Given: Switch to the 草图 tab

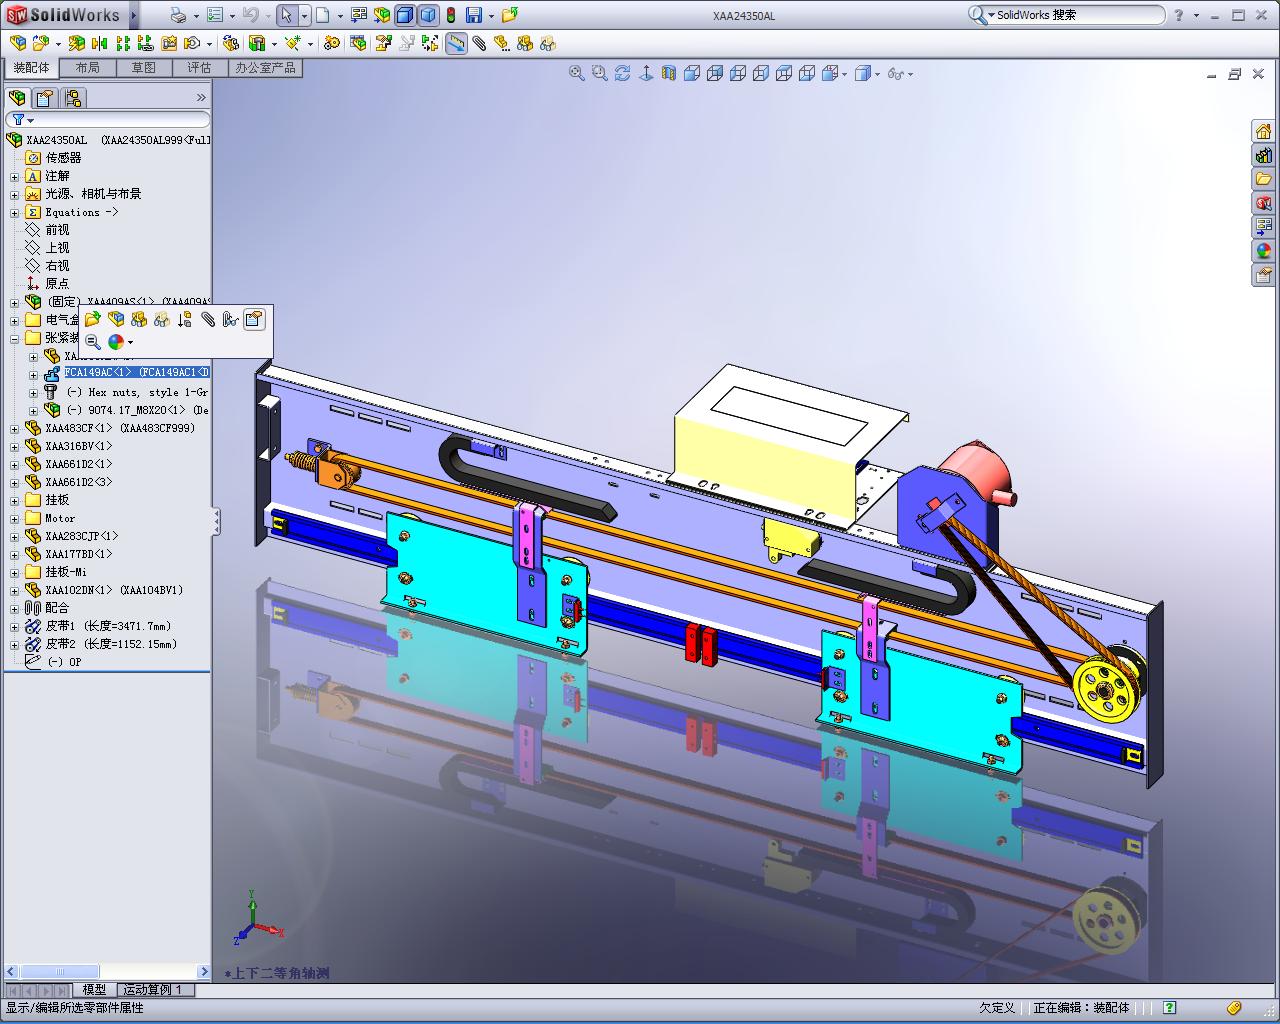Looking at the screenshot, I should click(x=144, y=68).
